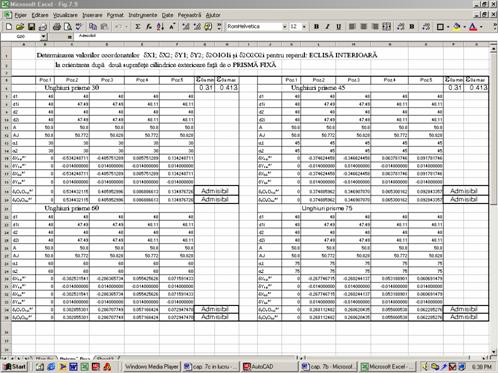Click the red Font Color button
The image size is (498, 373).
point(473,27)
